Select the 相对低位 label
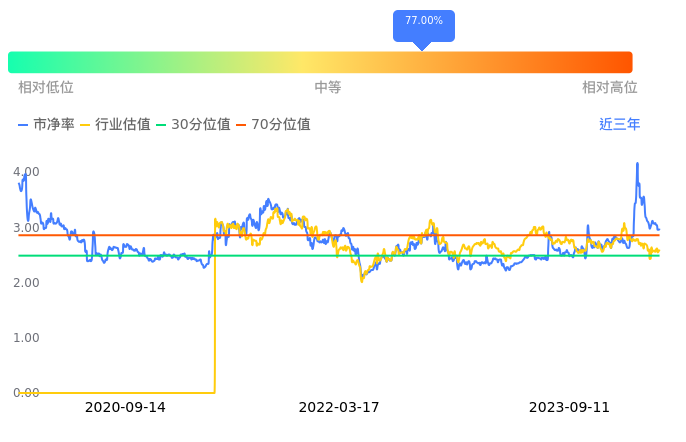The height and width of the screenshot is (442, 686). click(x=46, y=88)
